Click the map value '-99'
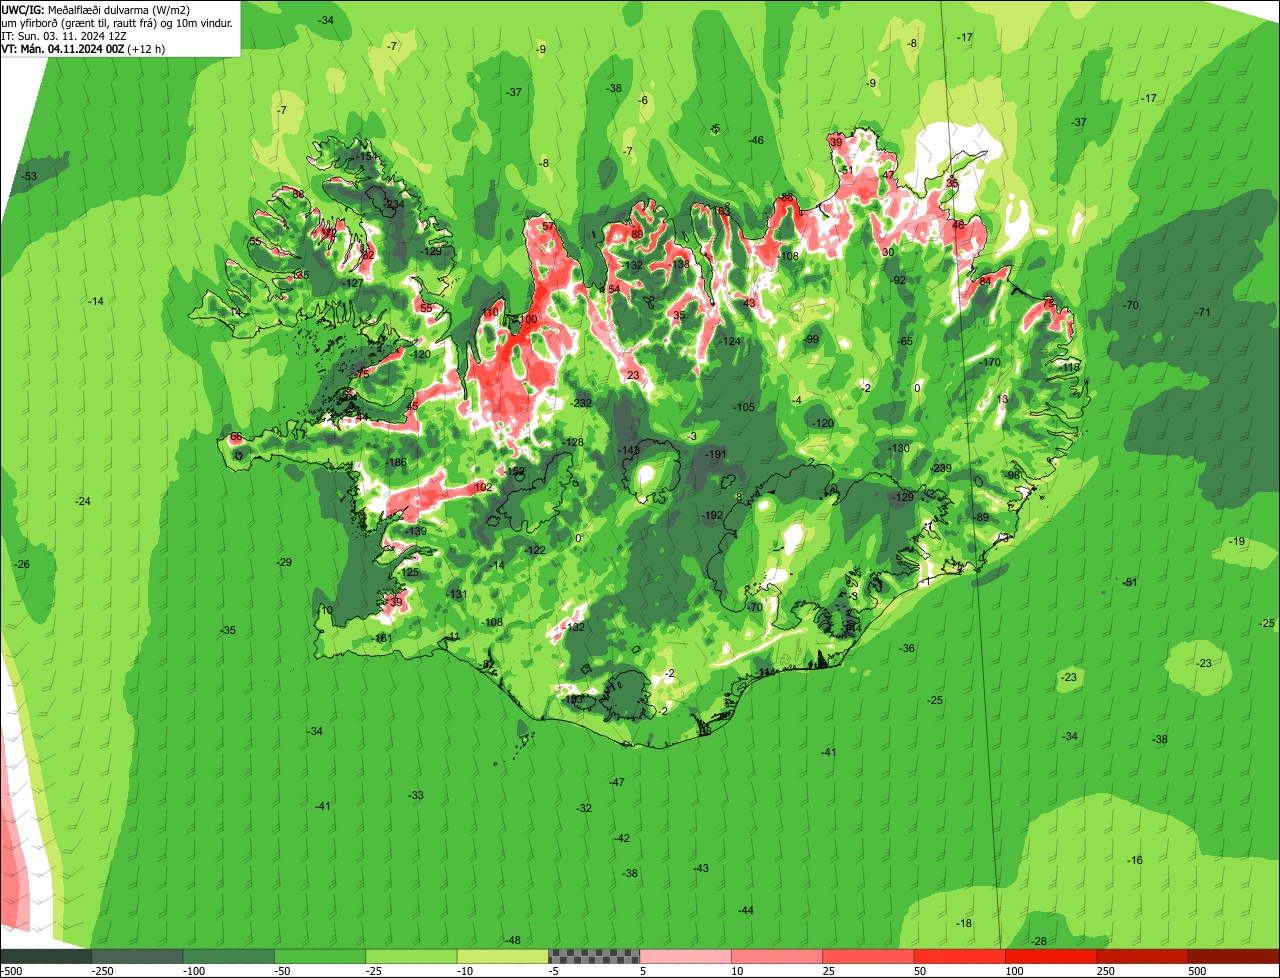 (x=811, y=340)
